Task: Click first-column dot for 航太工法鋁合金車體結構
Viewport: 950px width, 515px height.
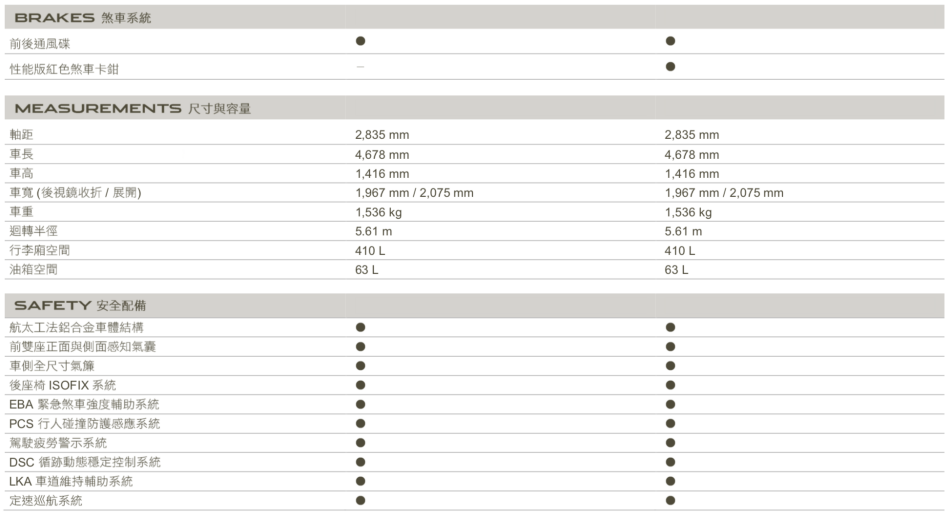Action: click(x=360, y=327)
